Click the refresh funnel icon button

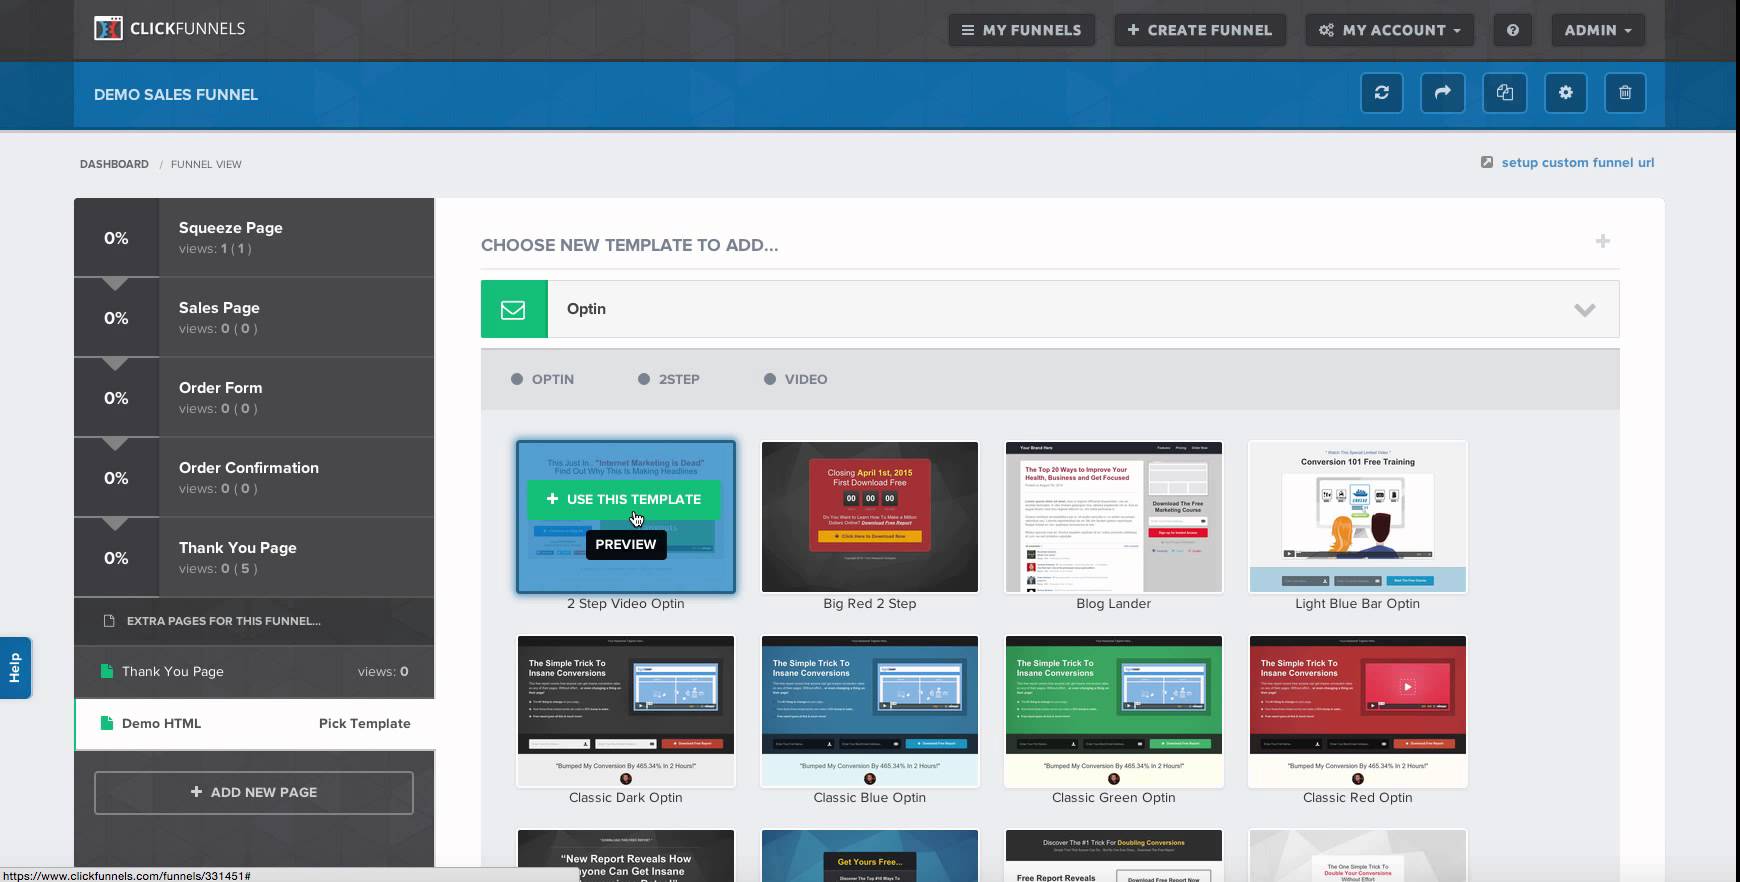click(1382, 93)
